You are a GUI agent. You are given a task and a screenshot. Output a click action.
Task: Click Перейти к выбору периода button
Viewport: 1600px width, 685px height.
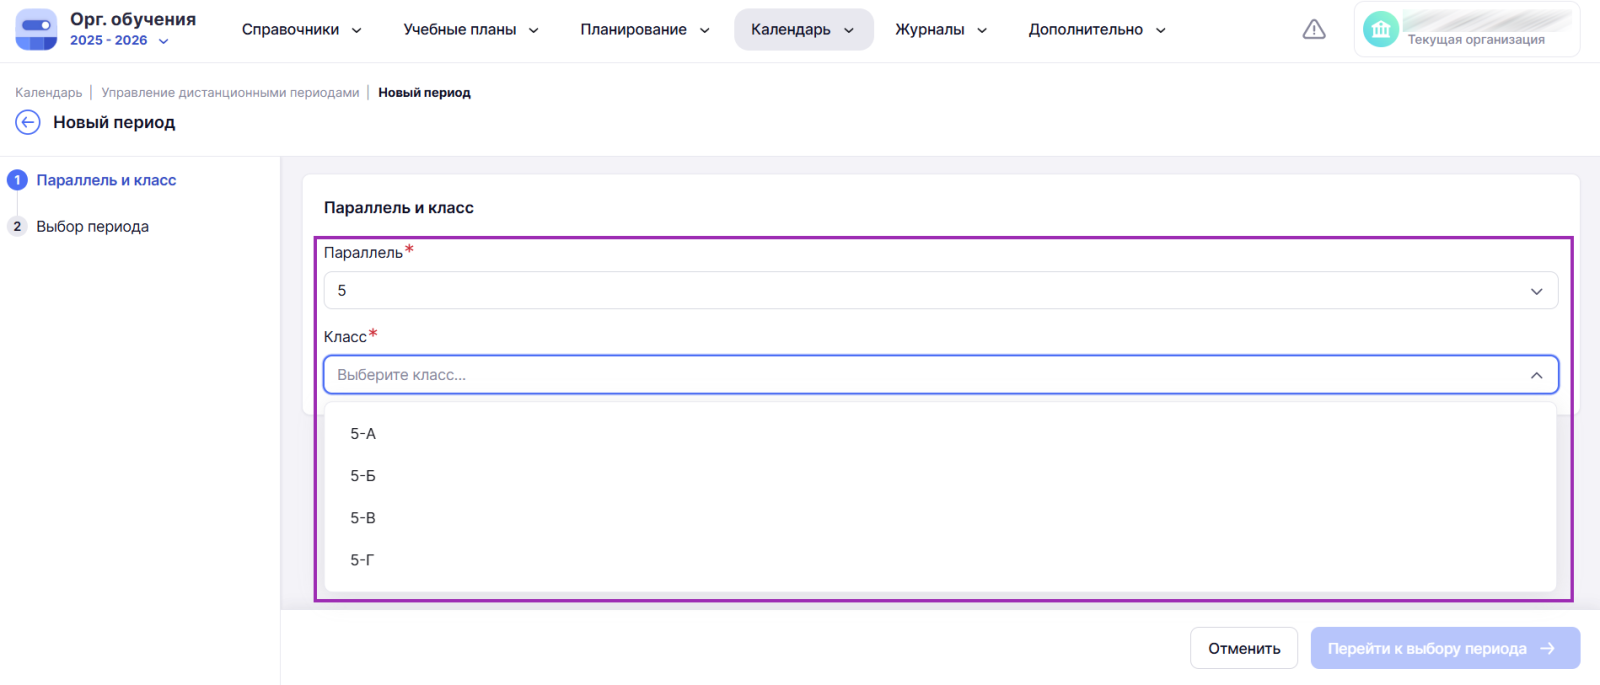point(1445,648)
